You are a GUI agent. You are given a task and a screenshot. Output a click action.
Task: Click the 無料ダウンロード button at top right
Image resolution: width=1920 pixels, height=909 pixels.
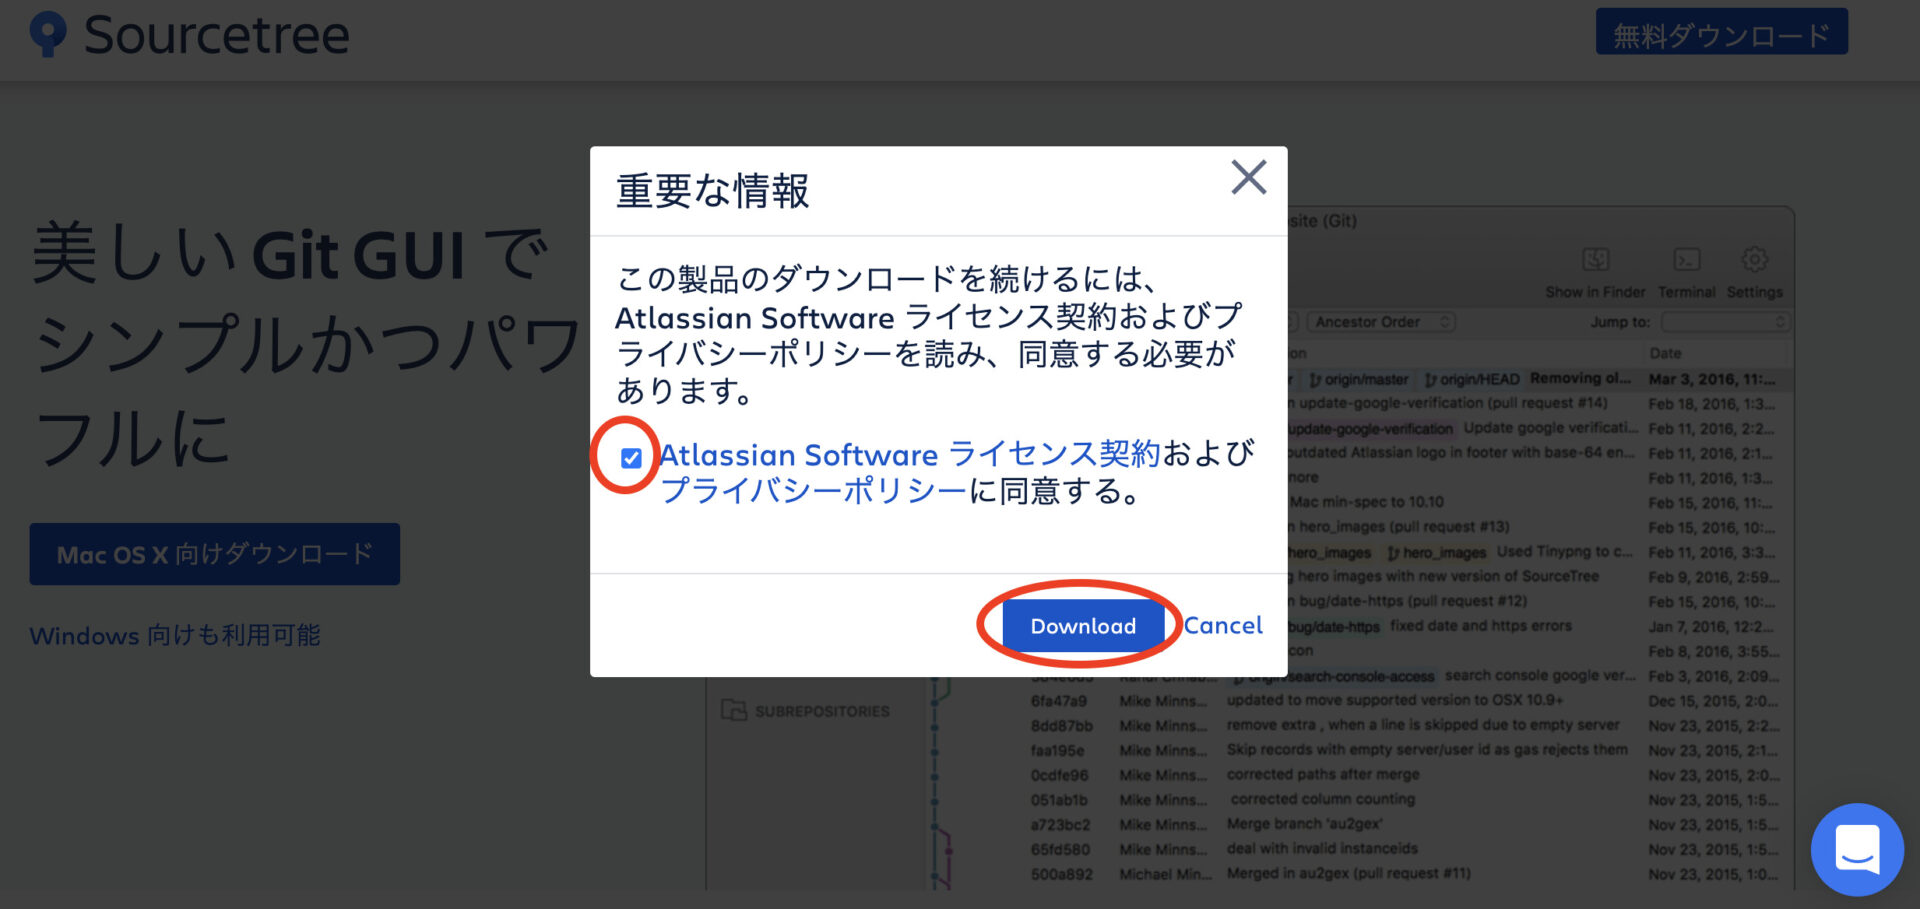pos(1722,32)
